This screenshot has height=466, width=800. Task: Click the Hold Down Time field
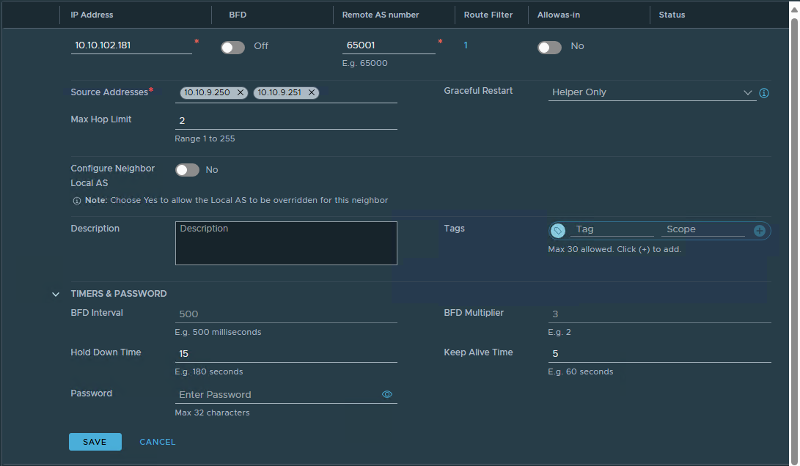click(285, 354)
